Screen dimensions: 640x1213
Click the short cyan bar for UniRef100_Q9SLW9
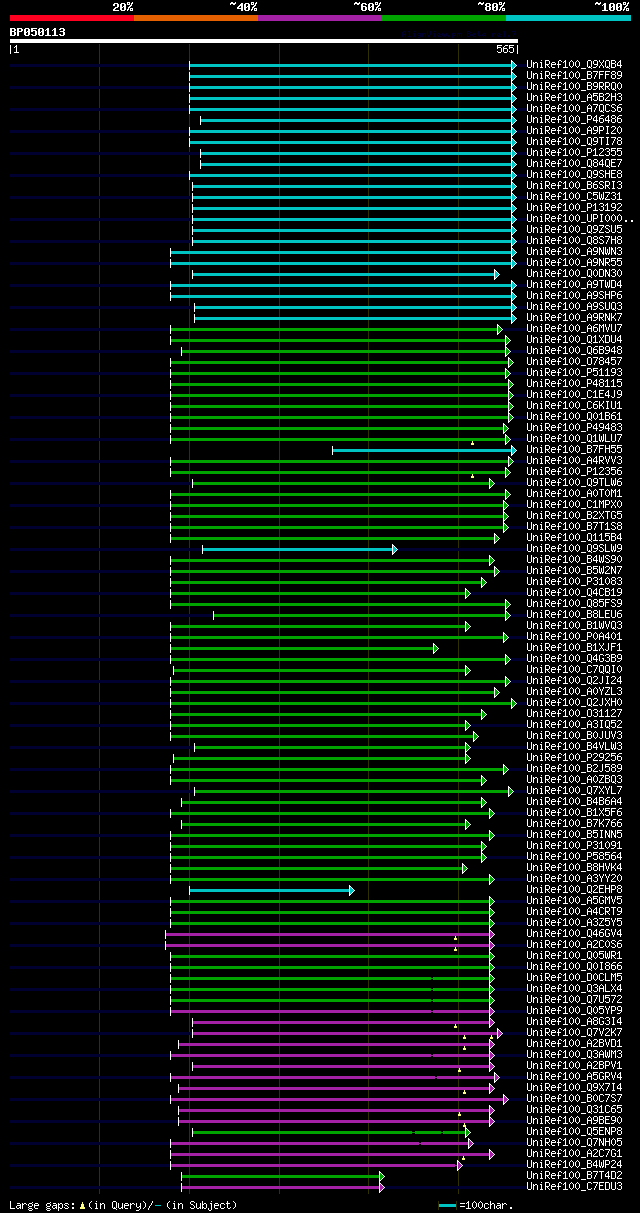click(x=300, y=549)
